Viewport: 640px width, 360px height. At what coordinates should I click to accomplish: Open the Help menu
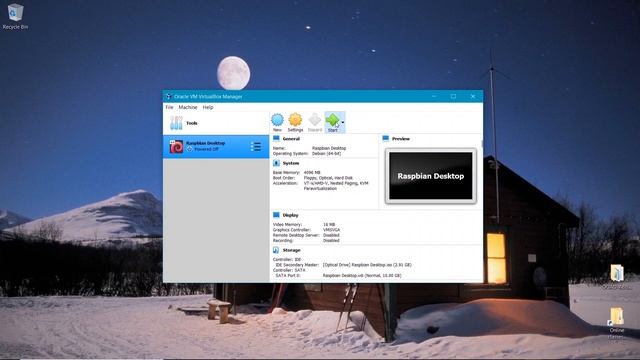[208, 107]
